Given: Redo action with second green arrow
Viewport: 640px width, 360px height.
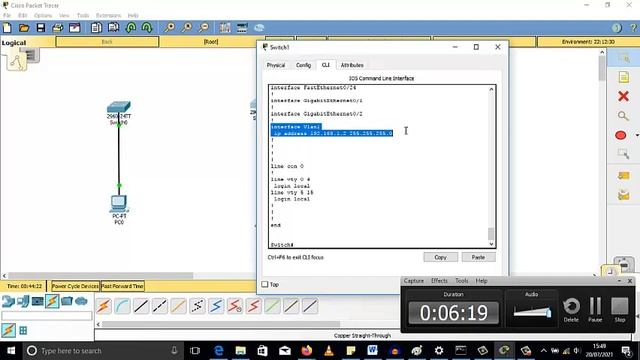Looking at the screenshot, I should [147, 28].
